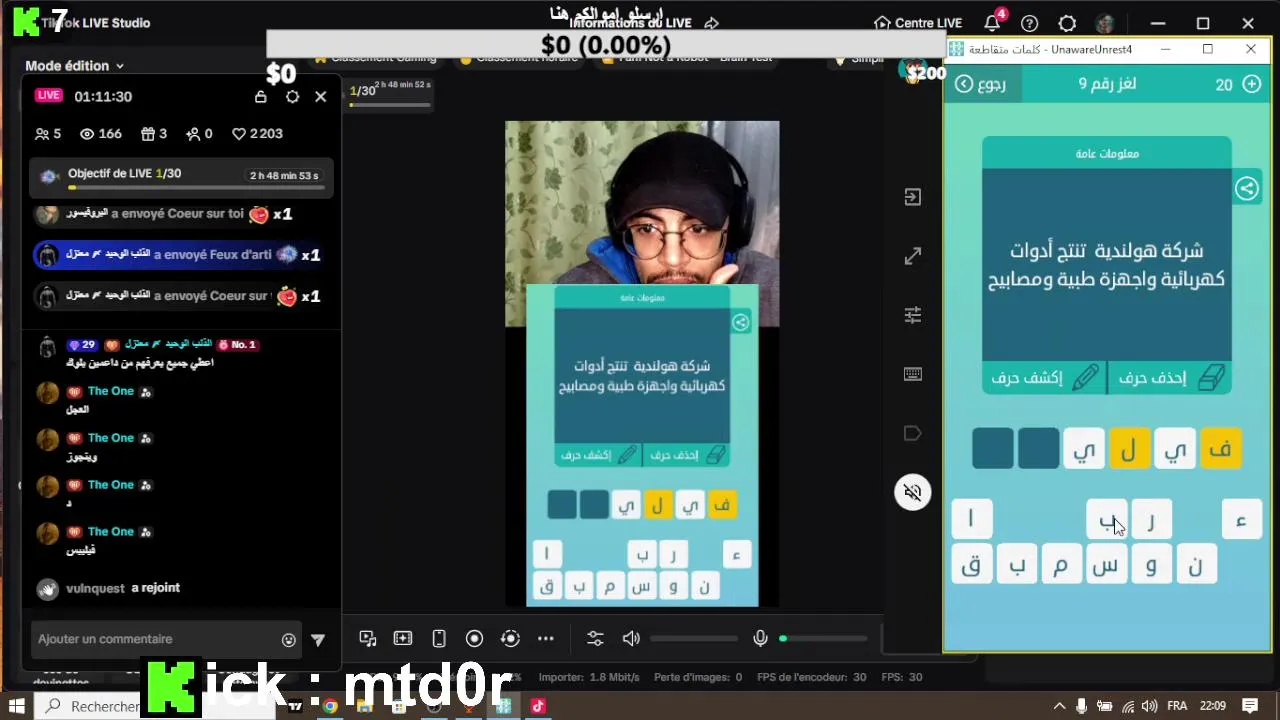Click the viewers count showing 5

(x=48, y=134)
